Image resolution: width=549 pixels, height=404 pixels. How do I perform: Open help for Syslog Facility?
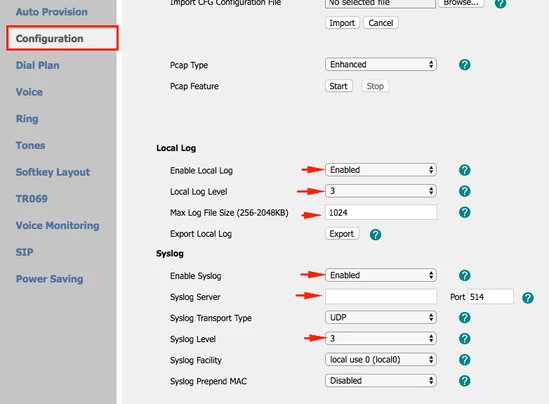pyautogui.click(x=464, y=360)
